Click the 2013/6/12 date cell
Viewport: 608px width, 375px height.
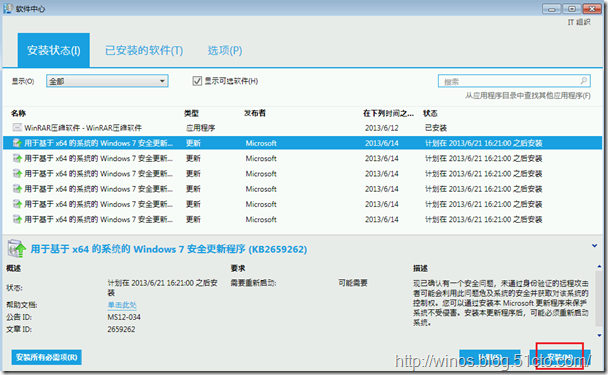(x=382, y=128)
